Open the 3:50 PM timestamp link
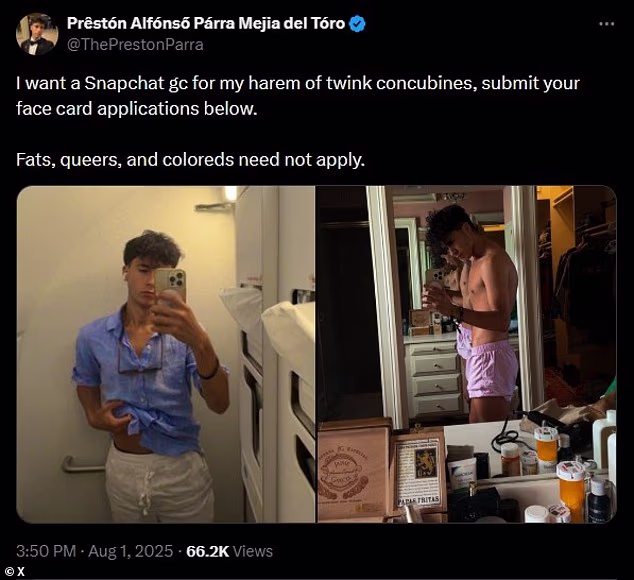The image size is (634, 580). [48, 551]
